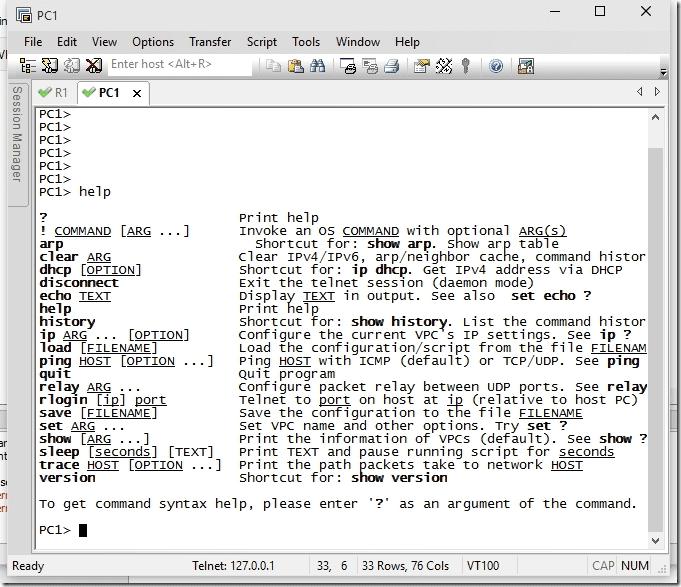Open the File menu

(x=33, y=42)
